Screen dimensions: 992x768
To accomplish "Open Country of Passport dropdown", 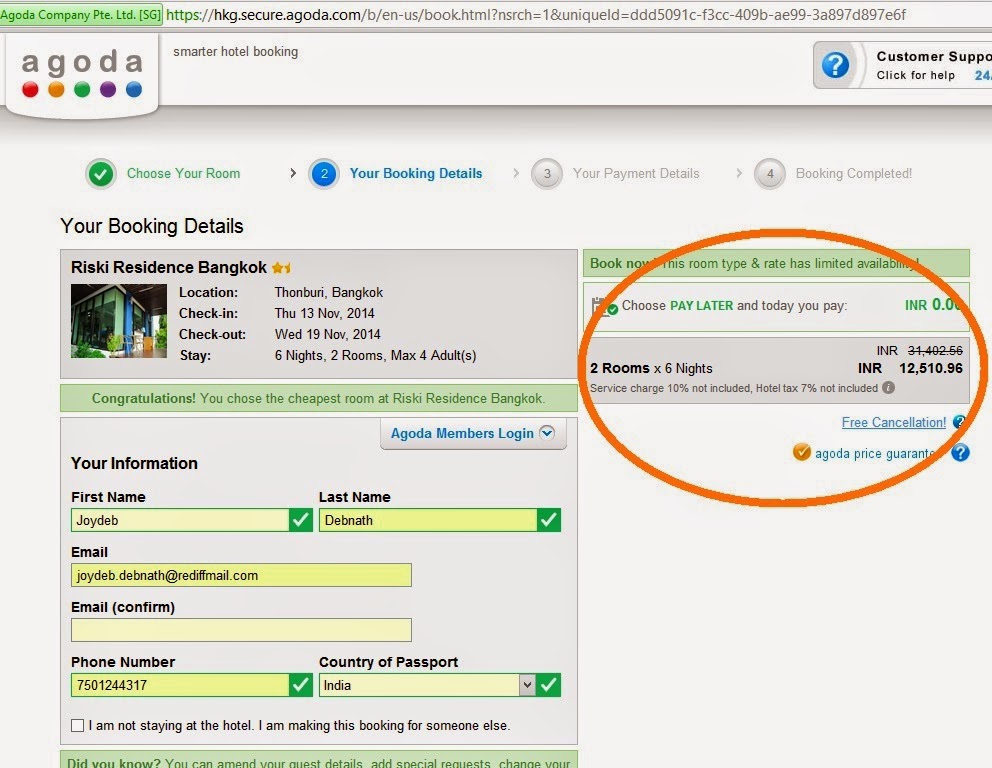I will point(527,685).
